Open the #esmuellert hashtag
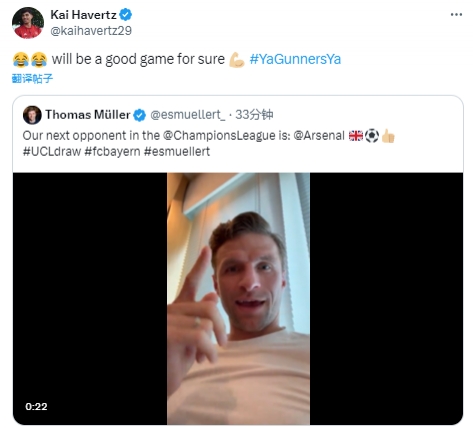Viewport: 473px width, 428px height. pyautogui.click(x=177, y=152)
